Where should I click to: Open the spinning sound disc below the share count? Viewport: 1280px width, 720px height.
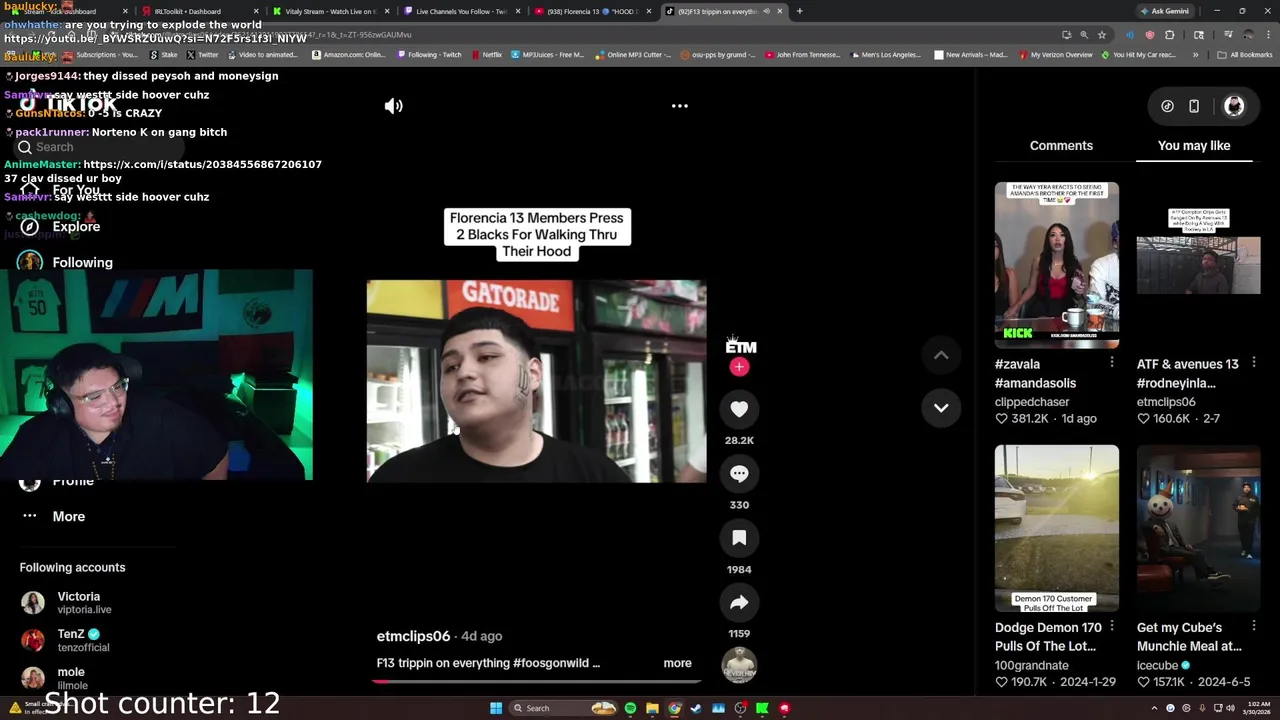click(739, 664)
